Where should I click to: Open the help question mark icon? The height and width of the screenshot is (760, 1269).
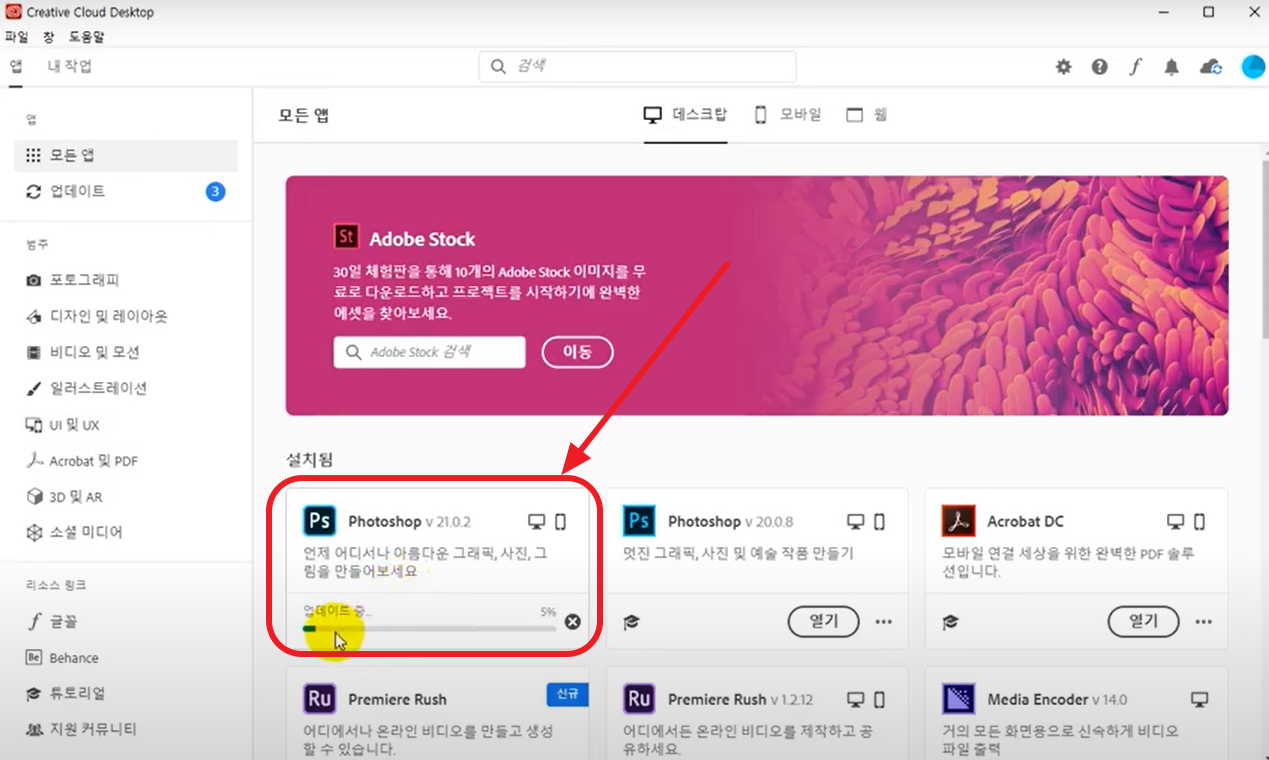[x=1100, y=67]
